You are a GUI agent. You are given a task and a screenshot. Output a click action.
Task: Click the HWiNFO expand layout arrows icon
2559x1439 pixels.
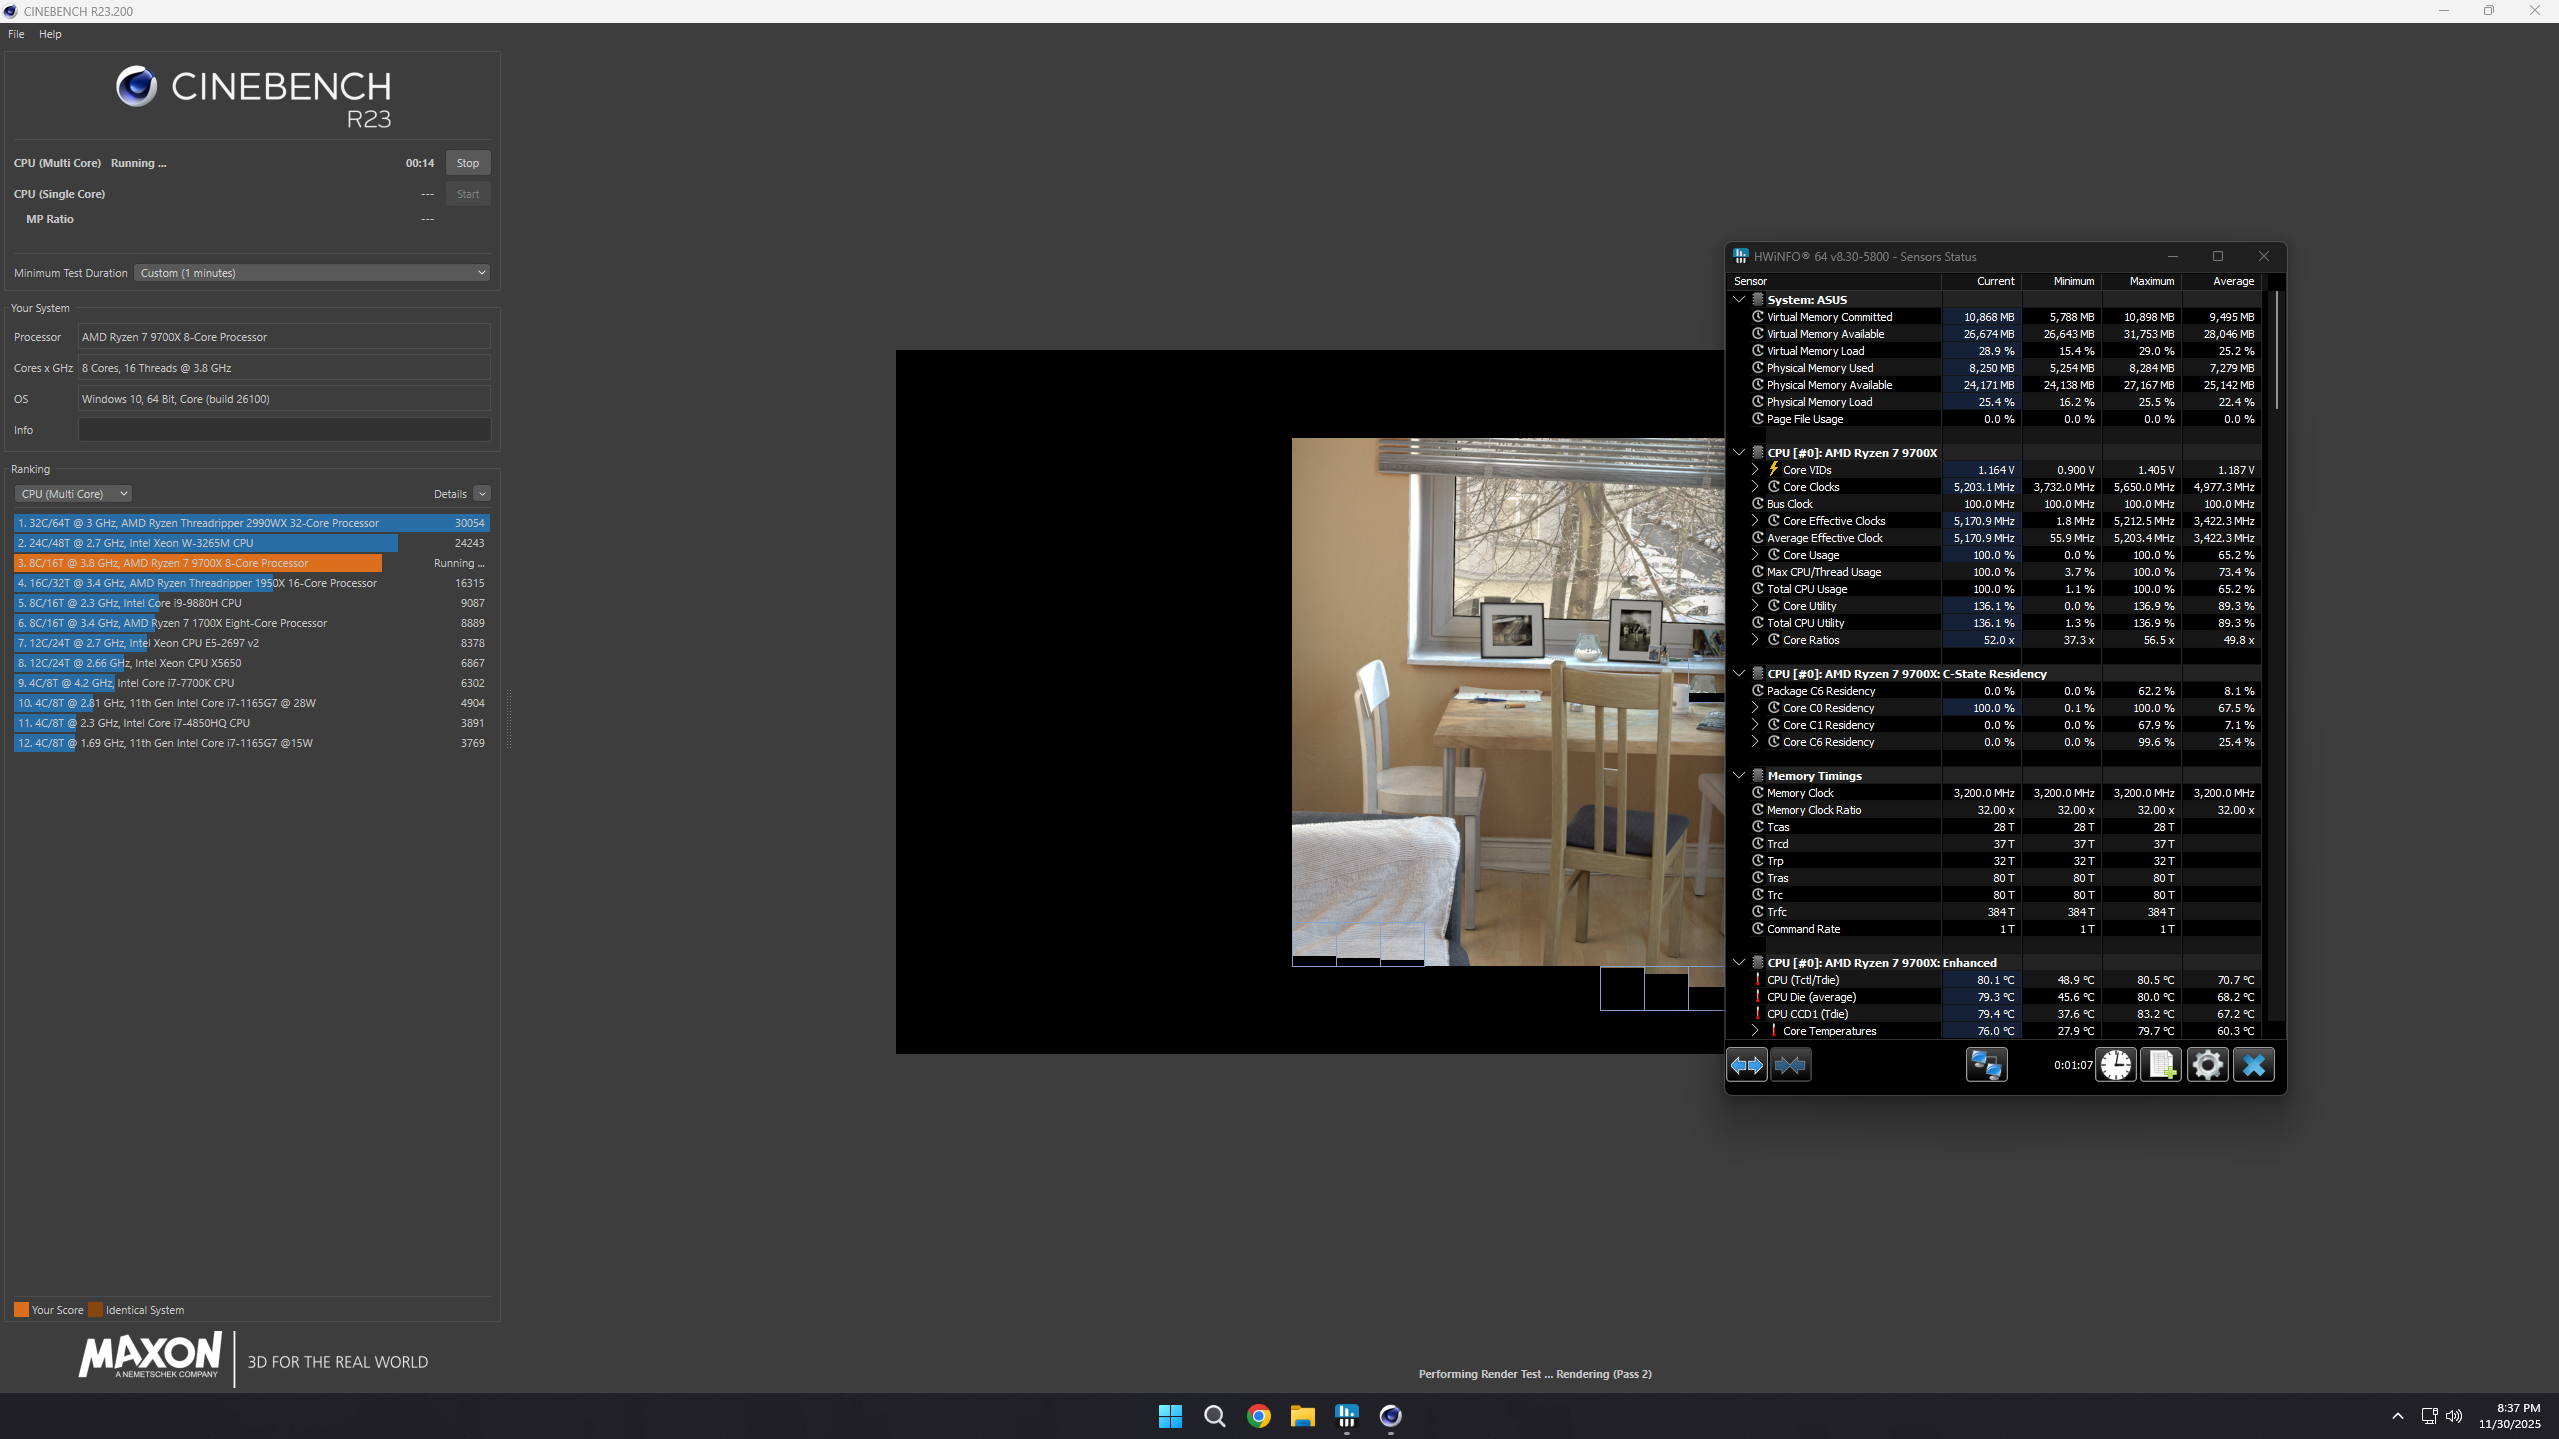(x=1747, y=1065)
